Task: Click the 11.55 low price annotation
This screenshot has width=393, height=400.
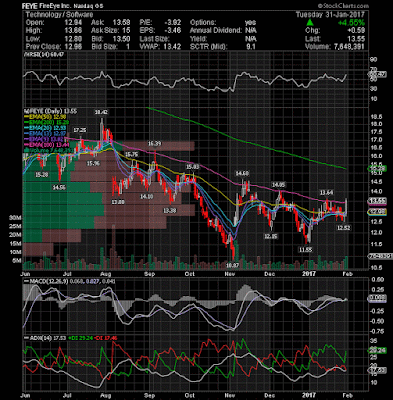Action: (x=305, y=249)
